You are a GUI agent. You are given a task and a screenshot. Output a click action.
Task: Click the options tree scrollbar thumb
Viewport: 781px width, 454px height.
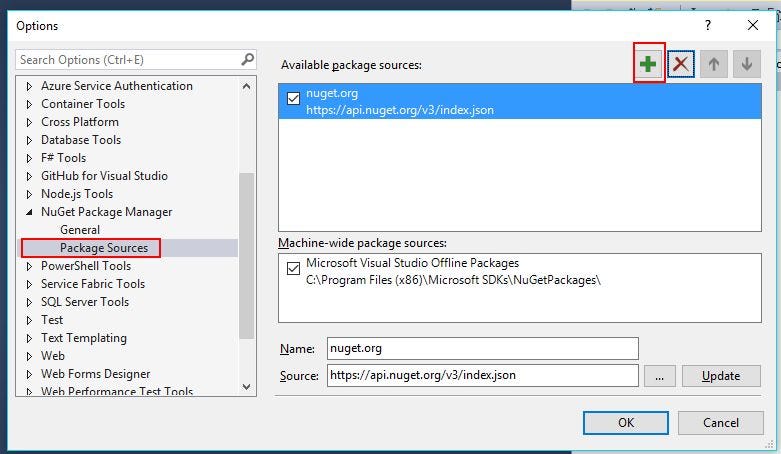click(246, 256)
